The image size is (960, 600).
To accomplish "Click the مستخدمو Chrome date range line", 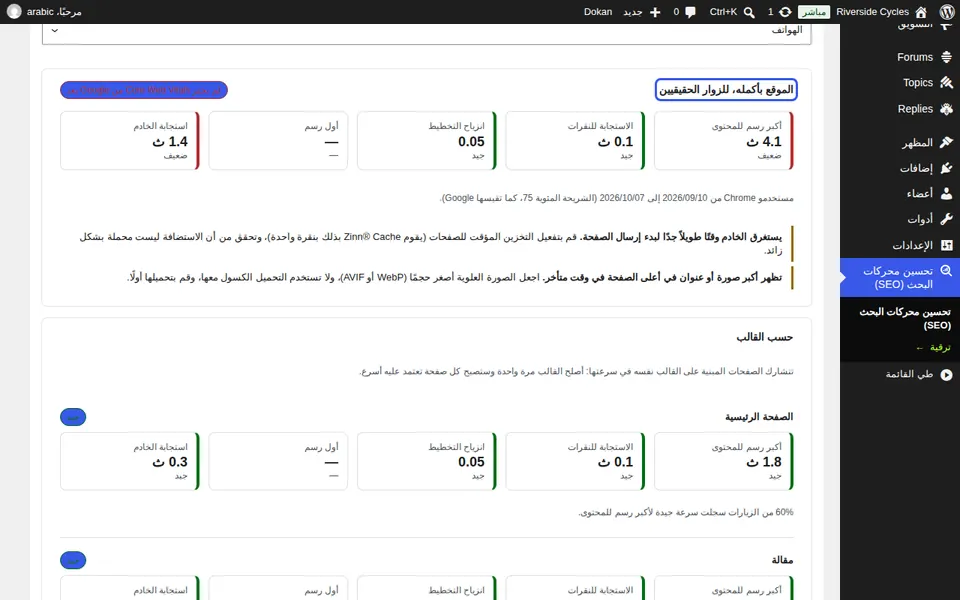I will point(617,198).
